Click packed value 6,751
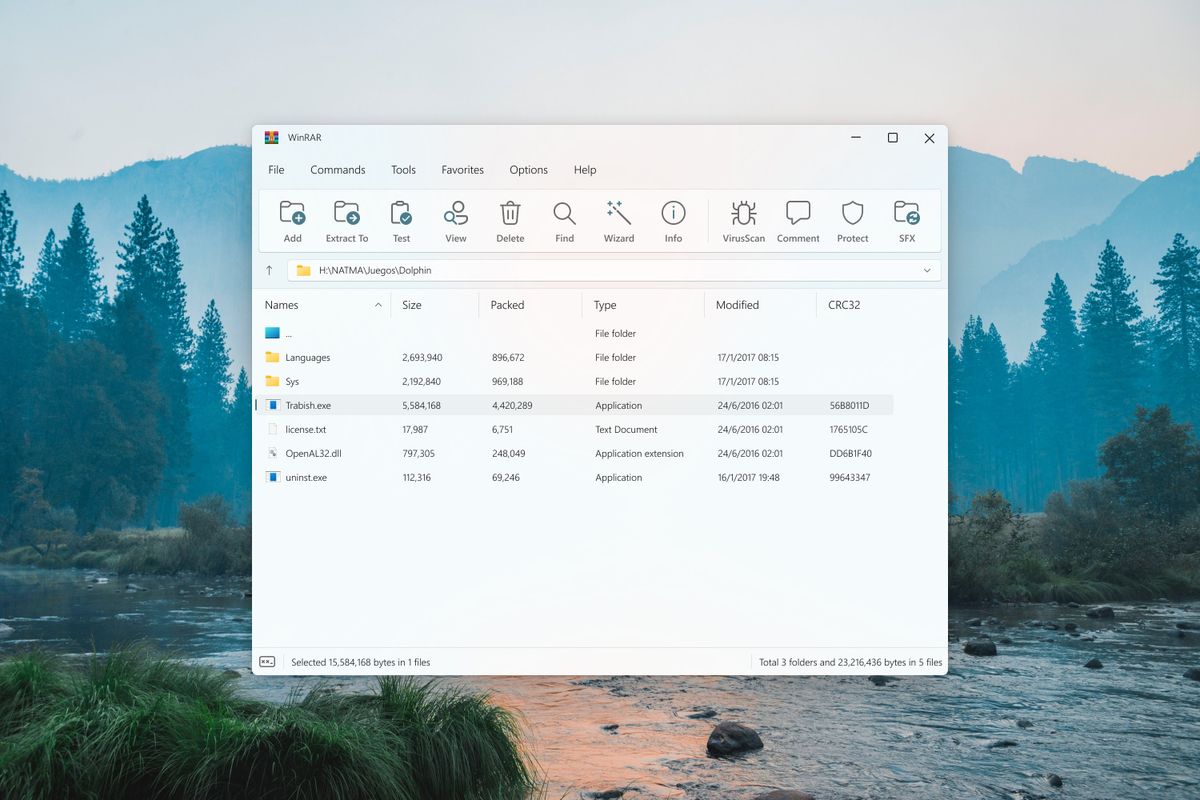Viewport: 1200px width, 800px height. (x=502, y=429)
